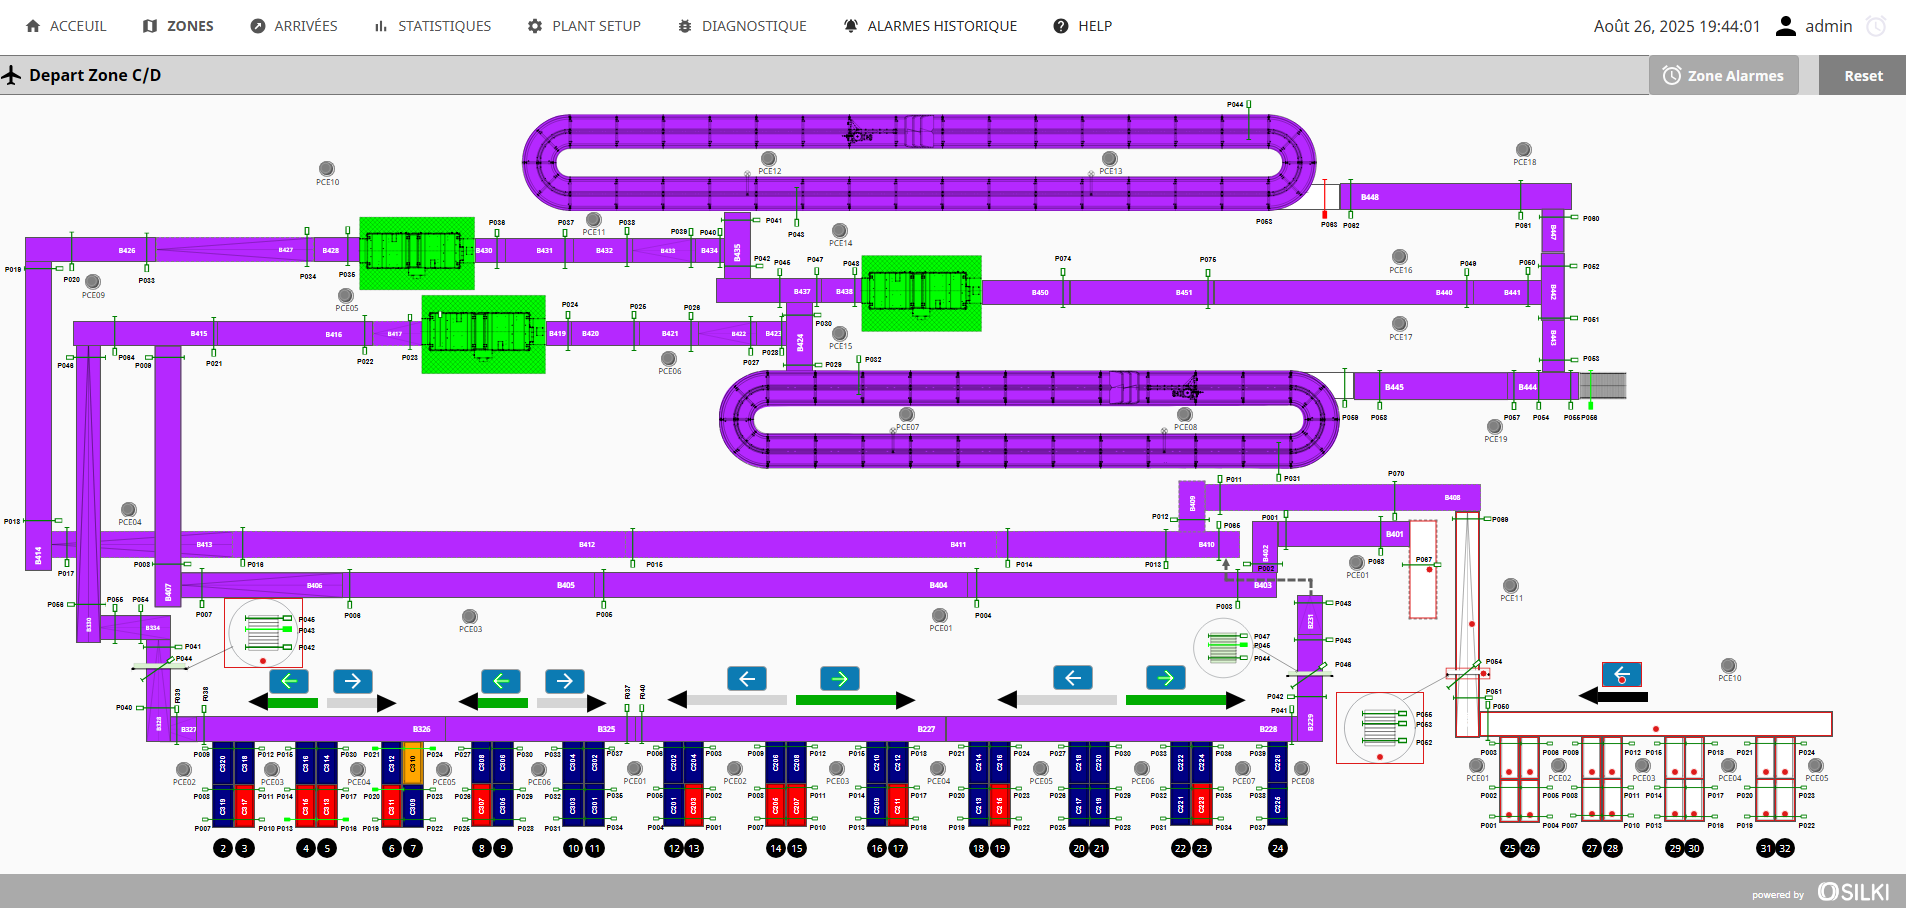
Task: Click the Zone Alarmes button
Action: pyautogui.click(x=1723, y=75)
